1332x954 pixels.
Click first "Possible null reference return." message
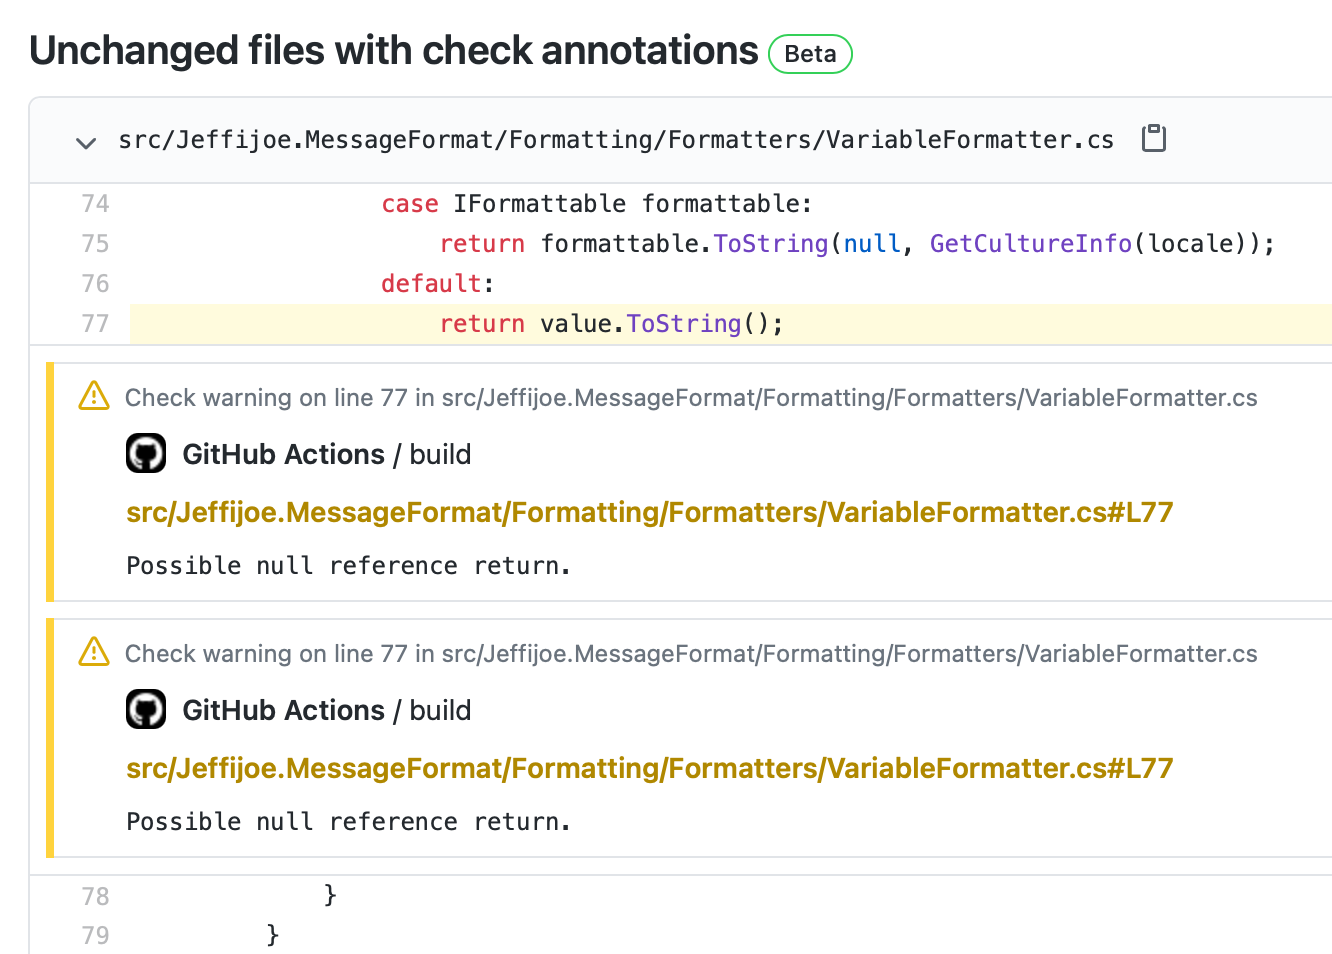click(x=348, y=566)
